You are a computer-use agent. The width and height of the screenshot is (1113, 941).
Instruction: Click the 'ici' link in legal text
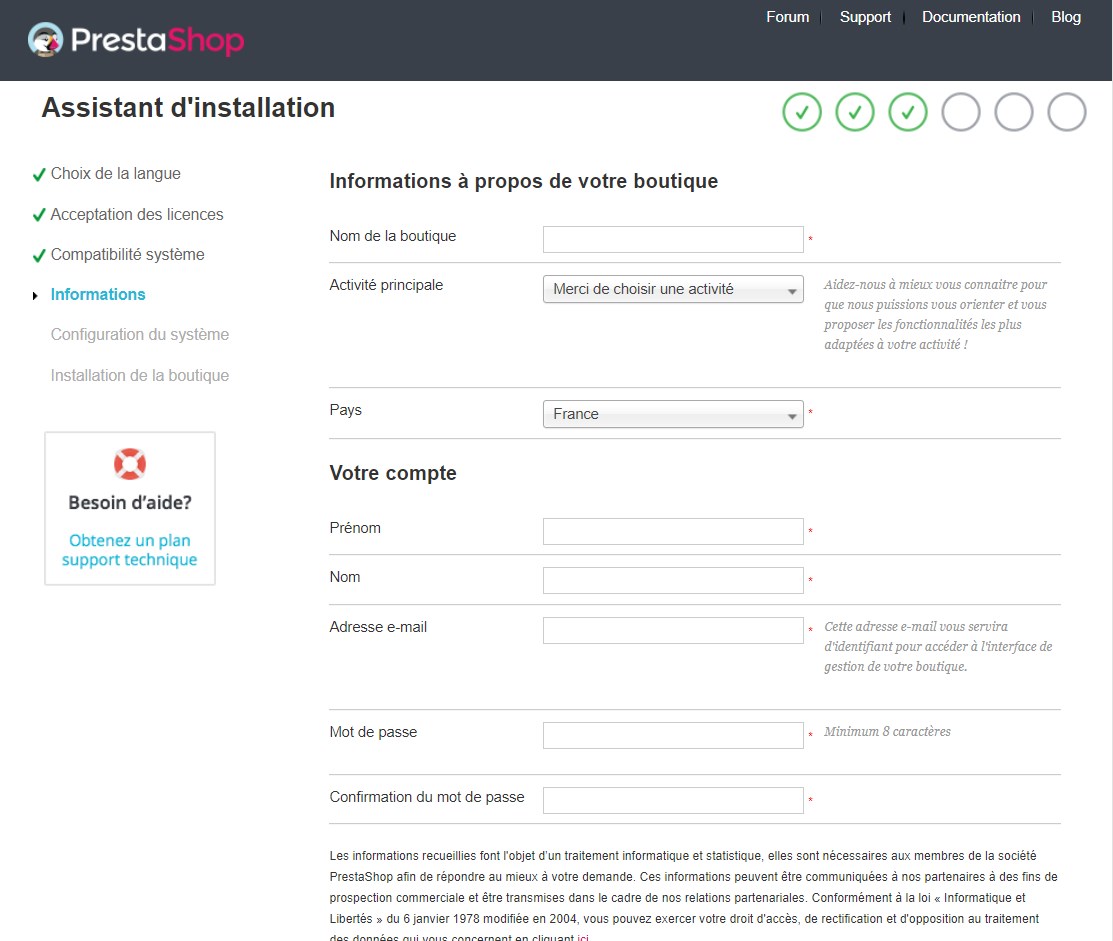point(583,937)
